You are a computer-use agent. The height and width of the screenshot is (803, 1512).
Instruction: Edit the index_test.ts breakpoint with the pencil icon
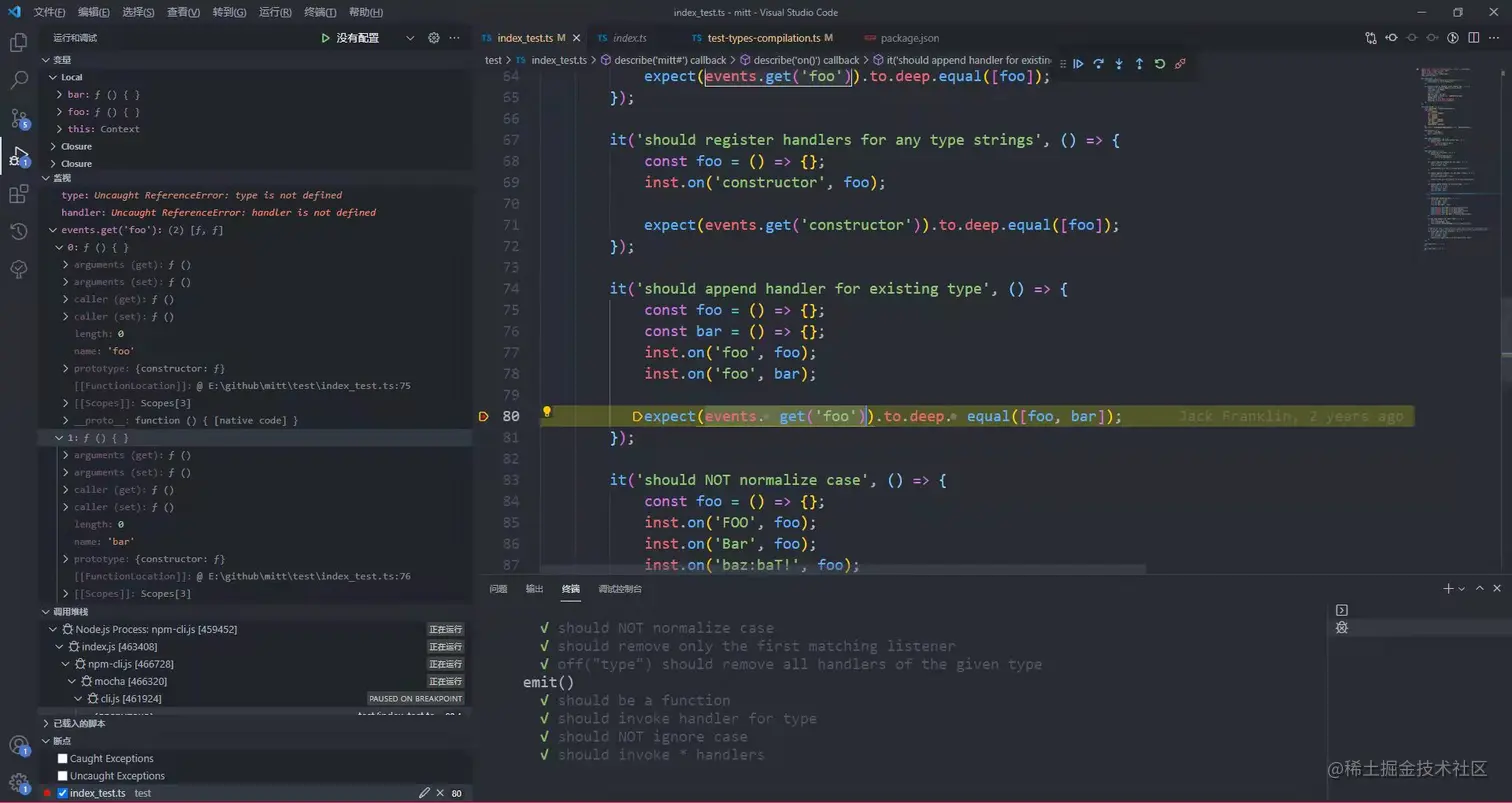coord(424,793)
